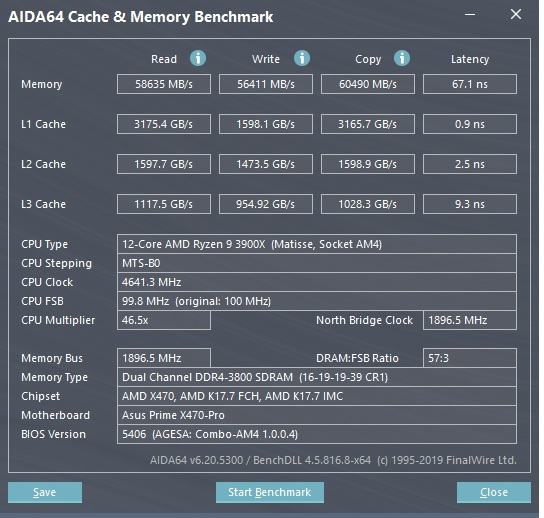Screen dimensions: 544x518
Task: Select L1 Cache read 3175.4 GB/s
Action: (x=164, y=124)
